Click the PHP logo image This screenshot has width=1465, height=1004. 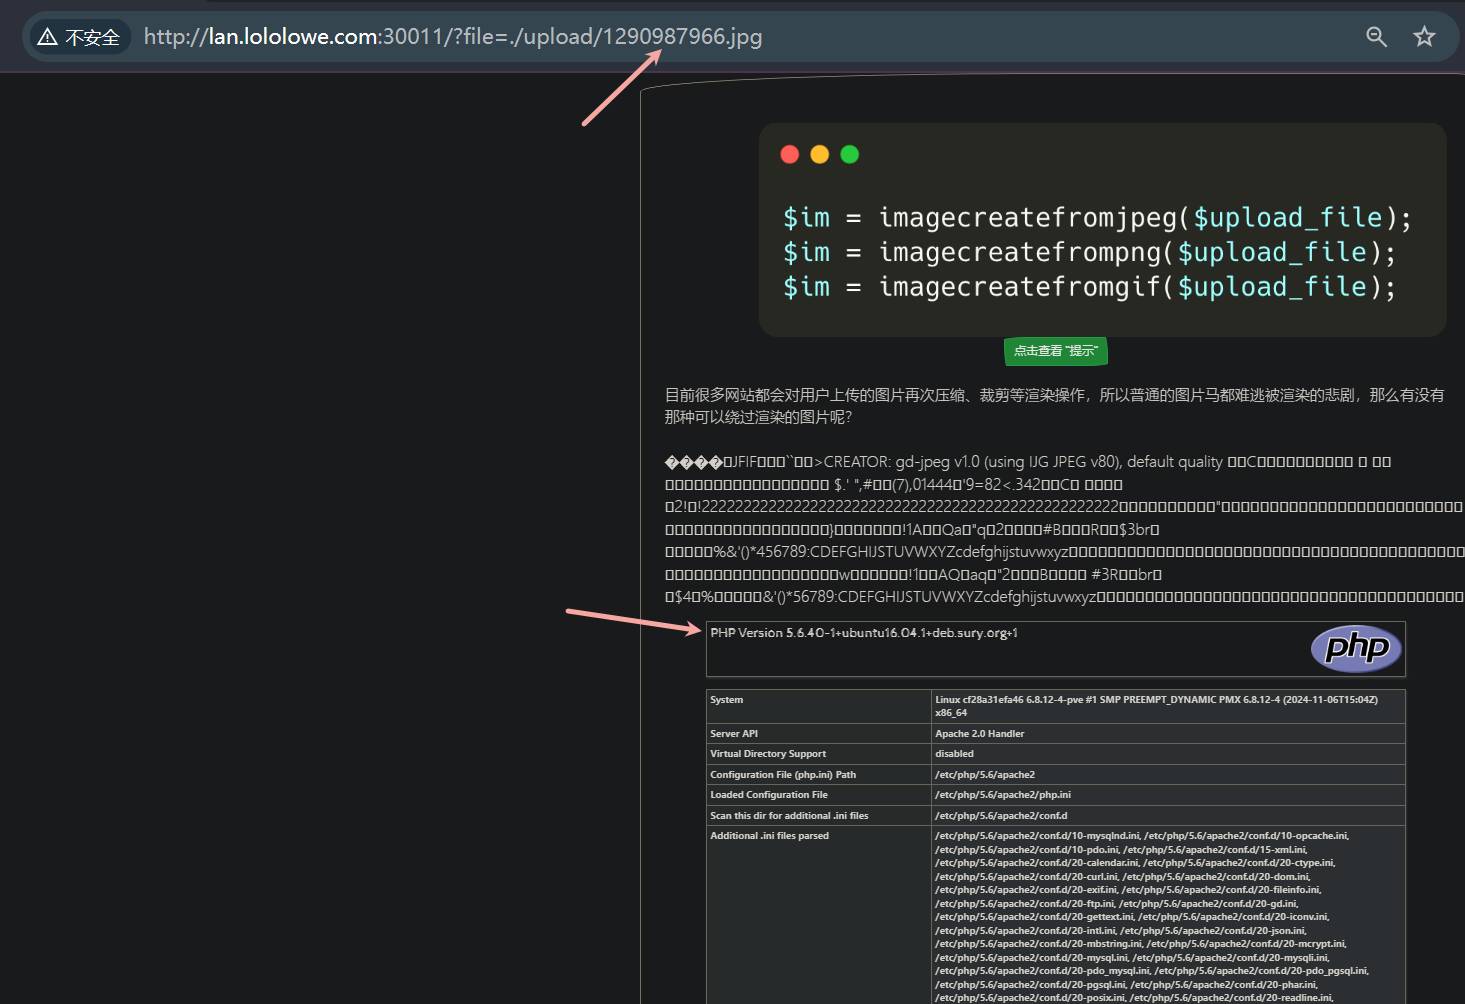click(1356, 648)
